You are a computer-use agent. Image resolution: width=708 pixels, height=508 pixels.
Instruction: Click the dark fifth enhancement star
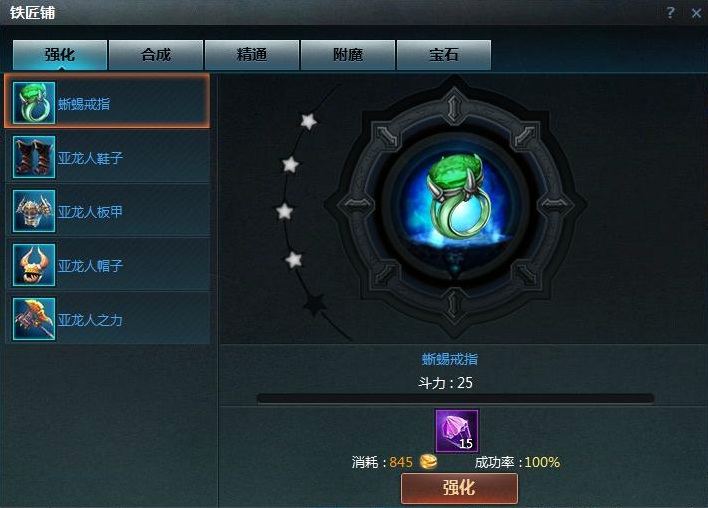[x=315, y=304]
